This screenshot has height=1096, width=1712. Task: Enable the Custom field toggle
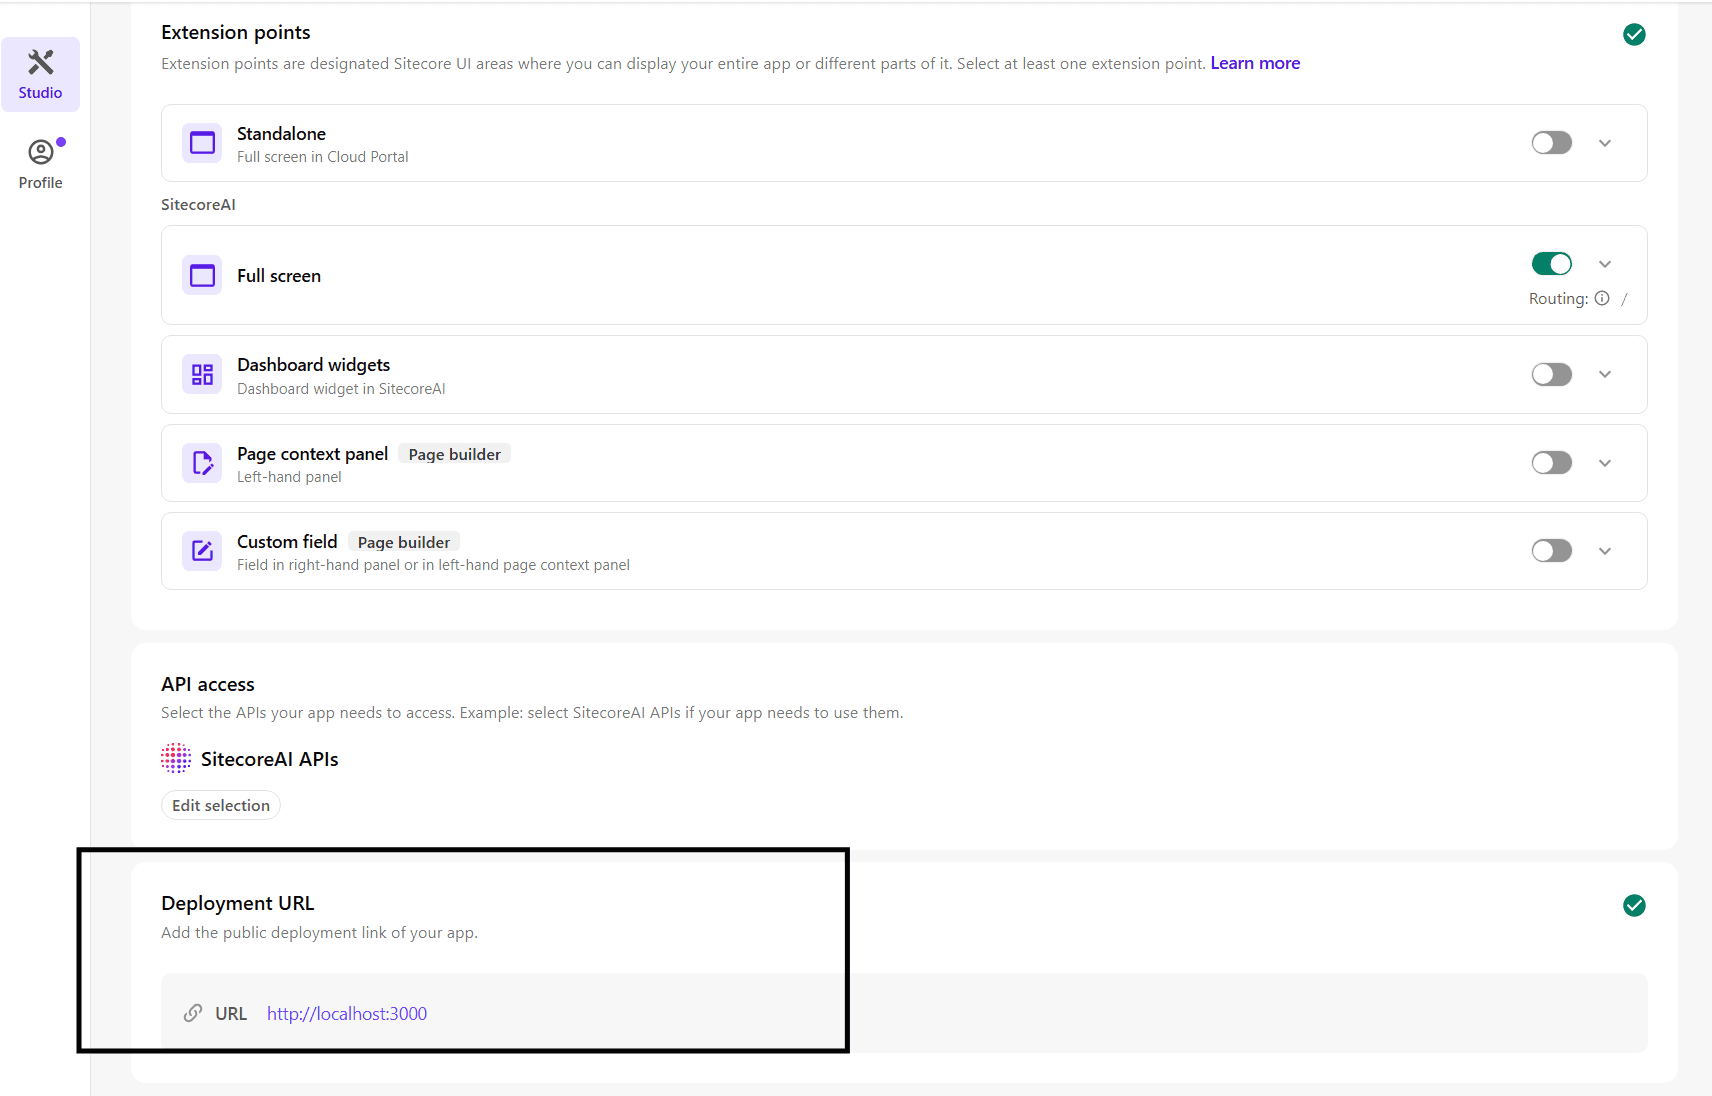1551,551
